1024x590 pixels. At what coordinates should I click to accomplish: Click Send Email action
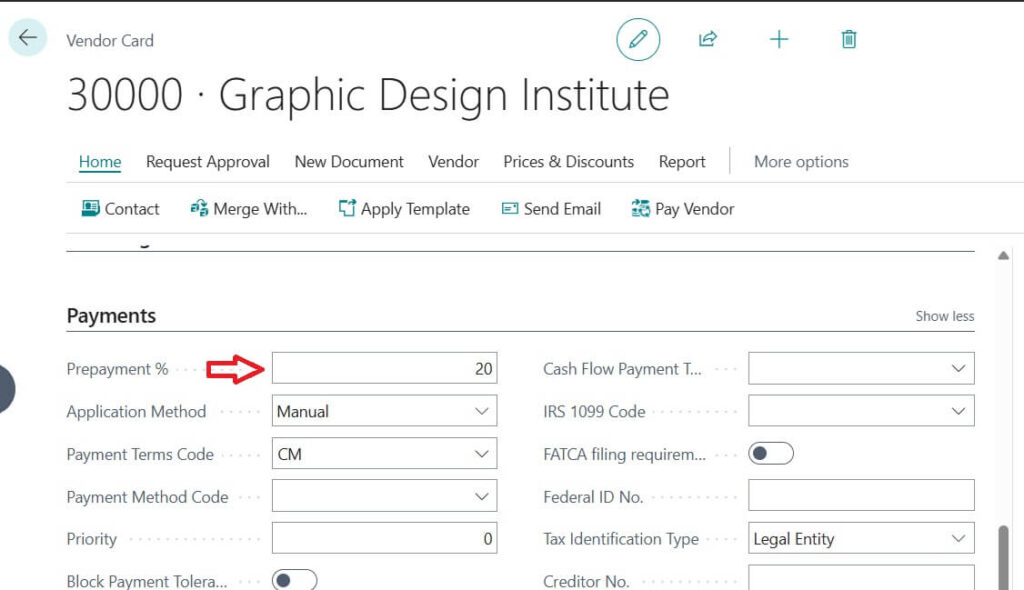pos(551,209)
